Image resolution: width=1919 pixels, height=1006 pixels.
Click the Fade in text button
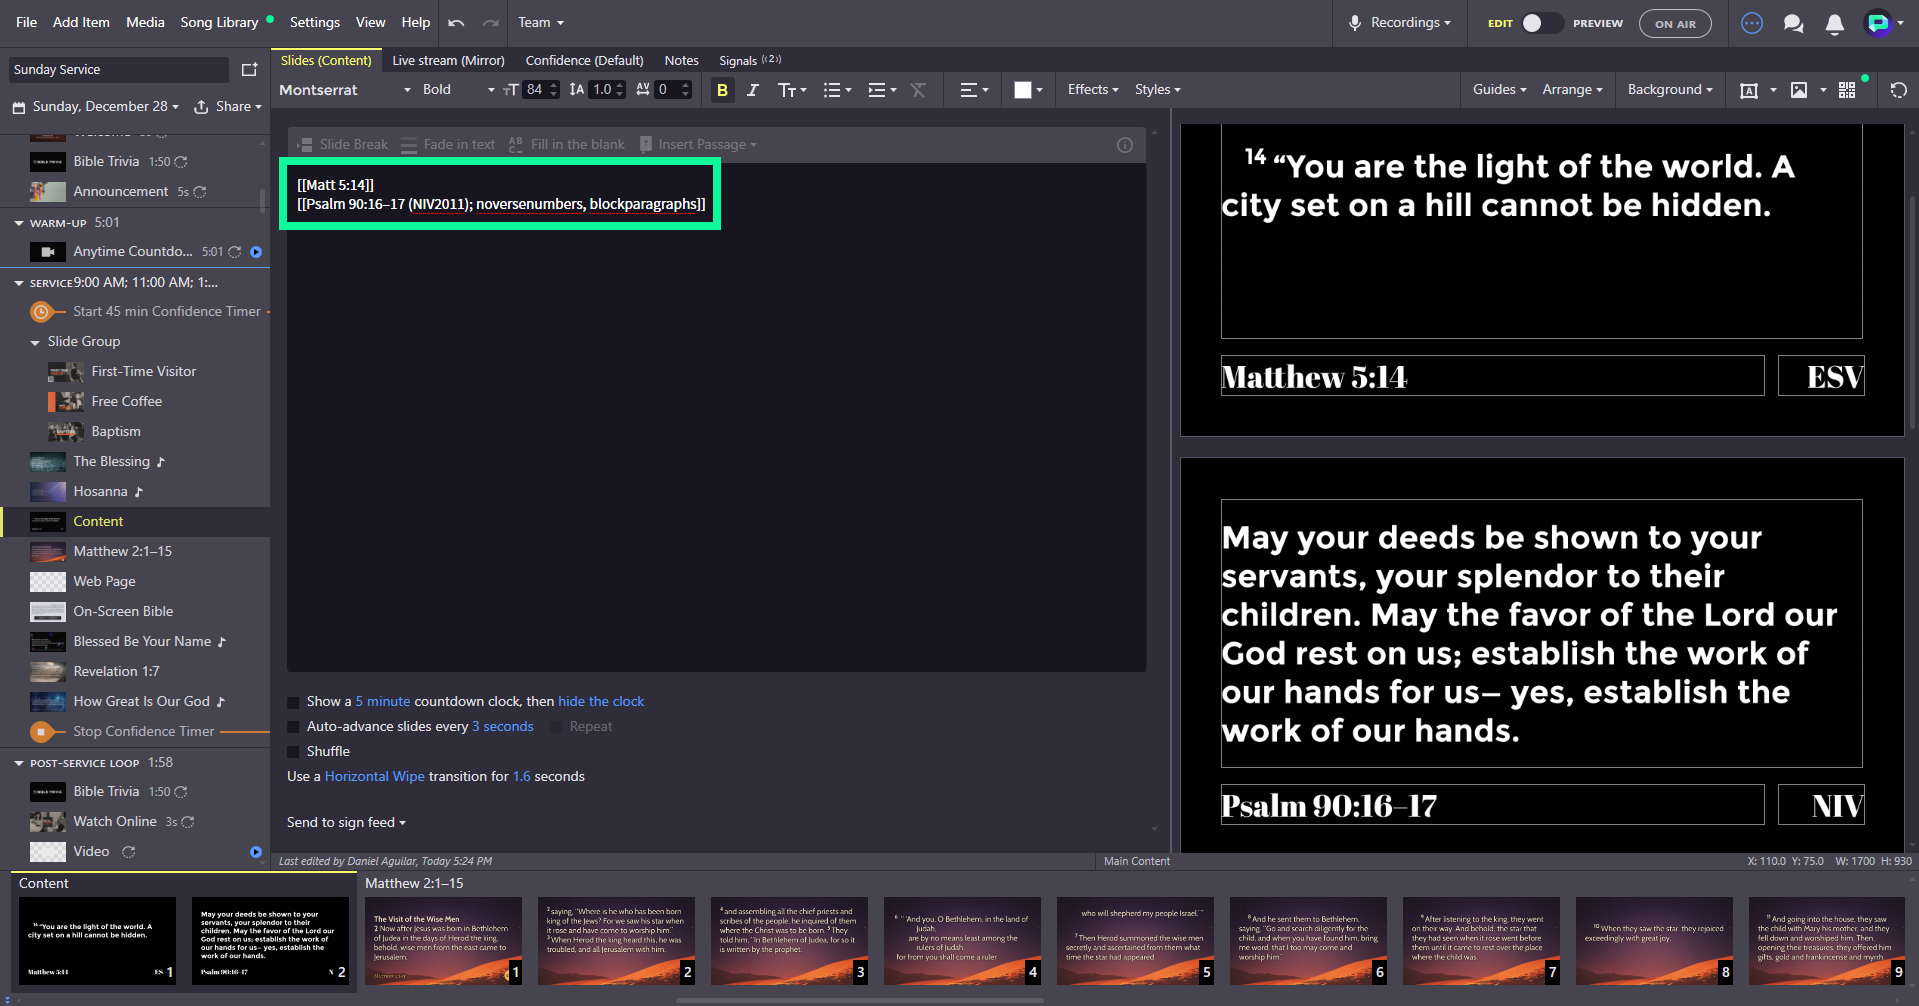[448, 144]
